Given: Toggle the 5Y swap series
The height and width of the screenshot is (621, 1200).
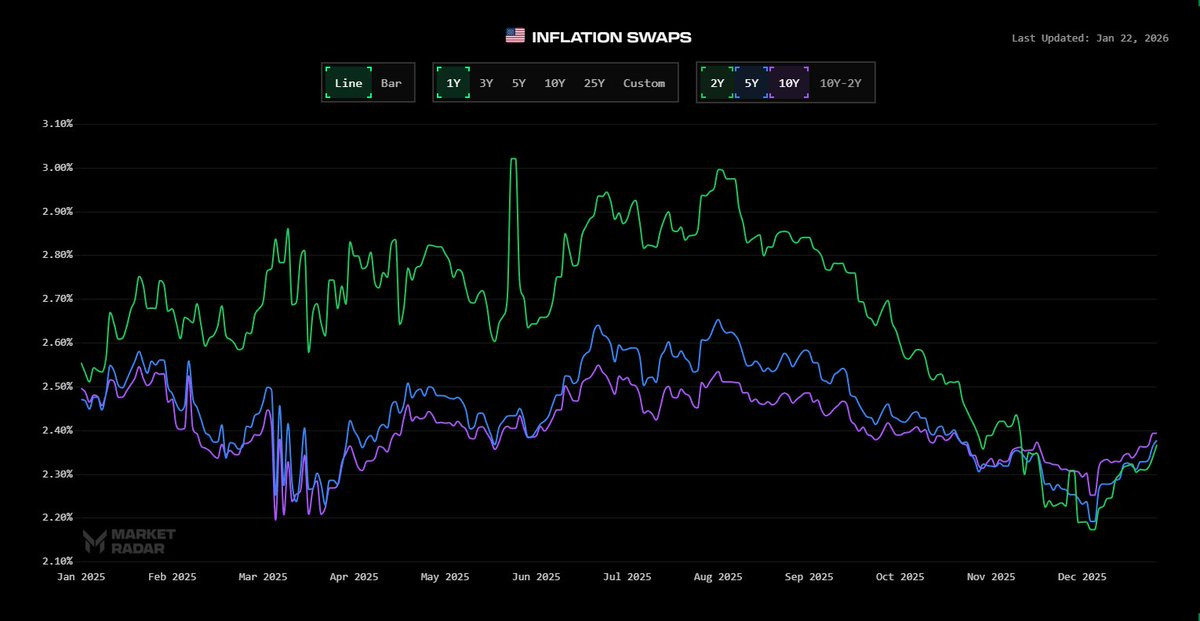Looking at the screenshot, I should pyautogui.click(x=751, y=83).
